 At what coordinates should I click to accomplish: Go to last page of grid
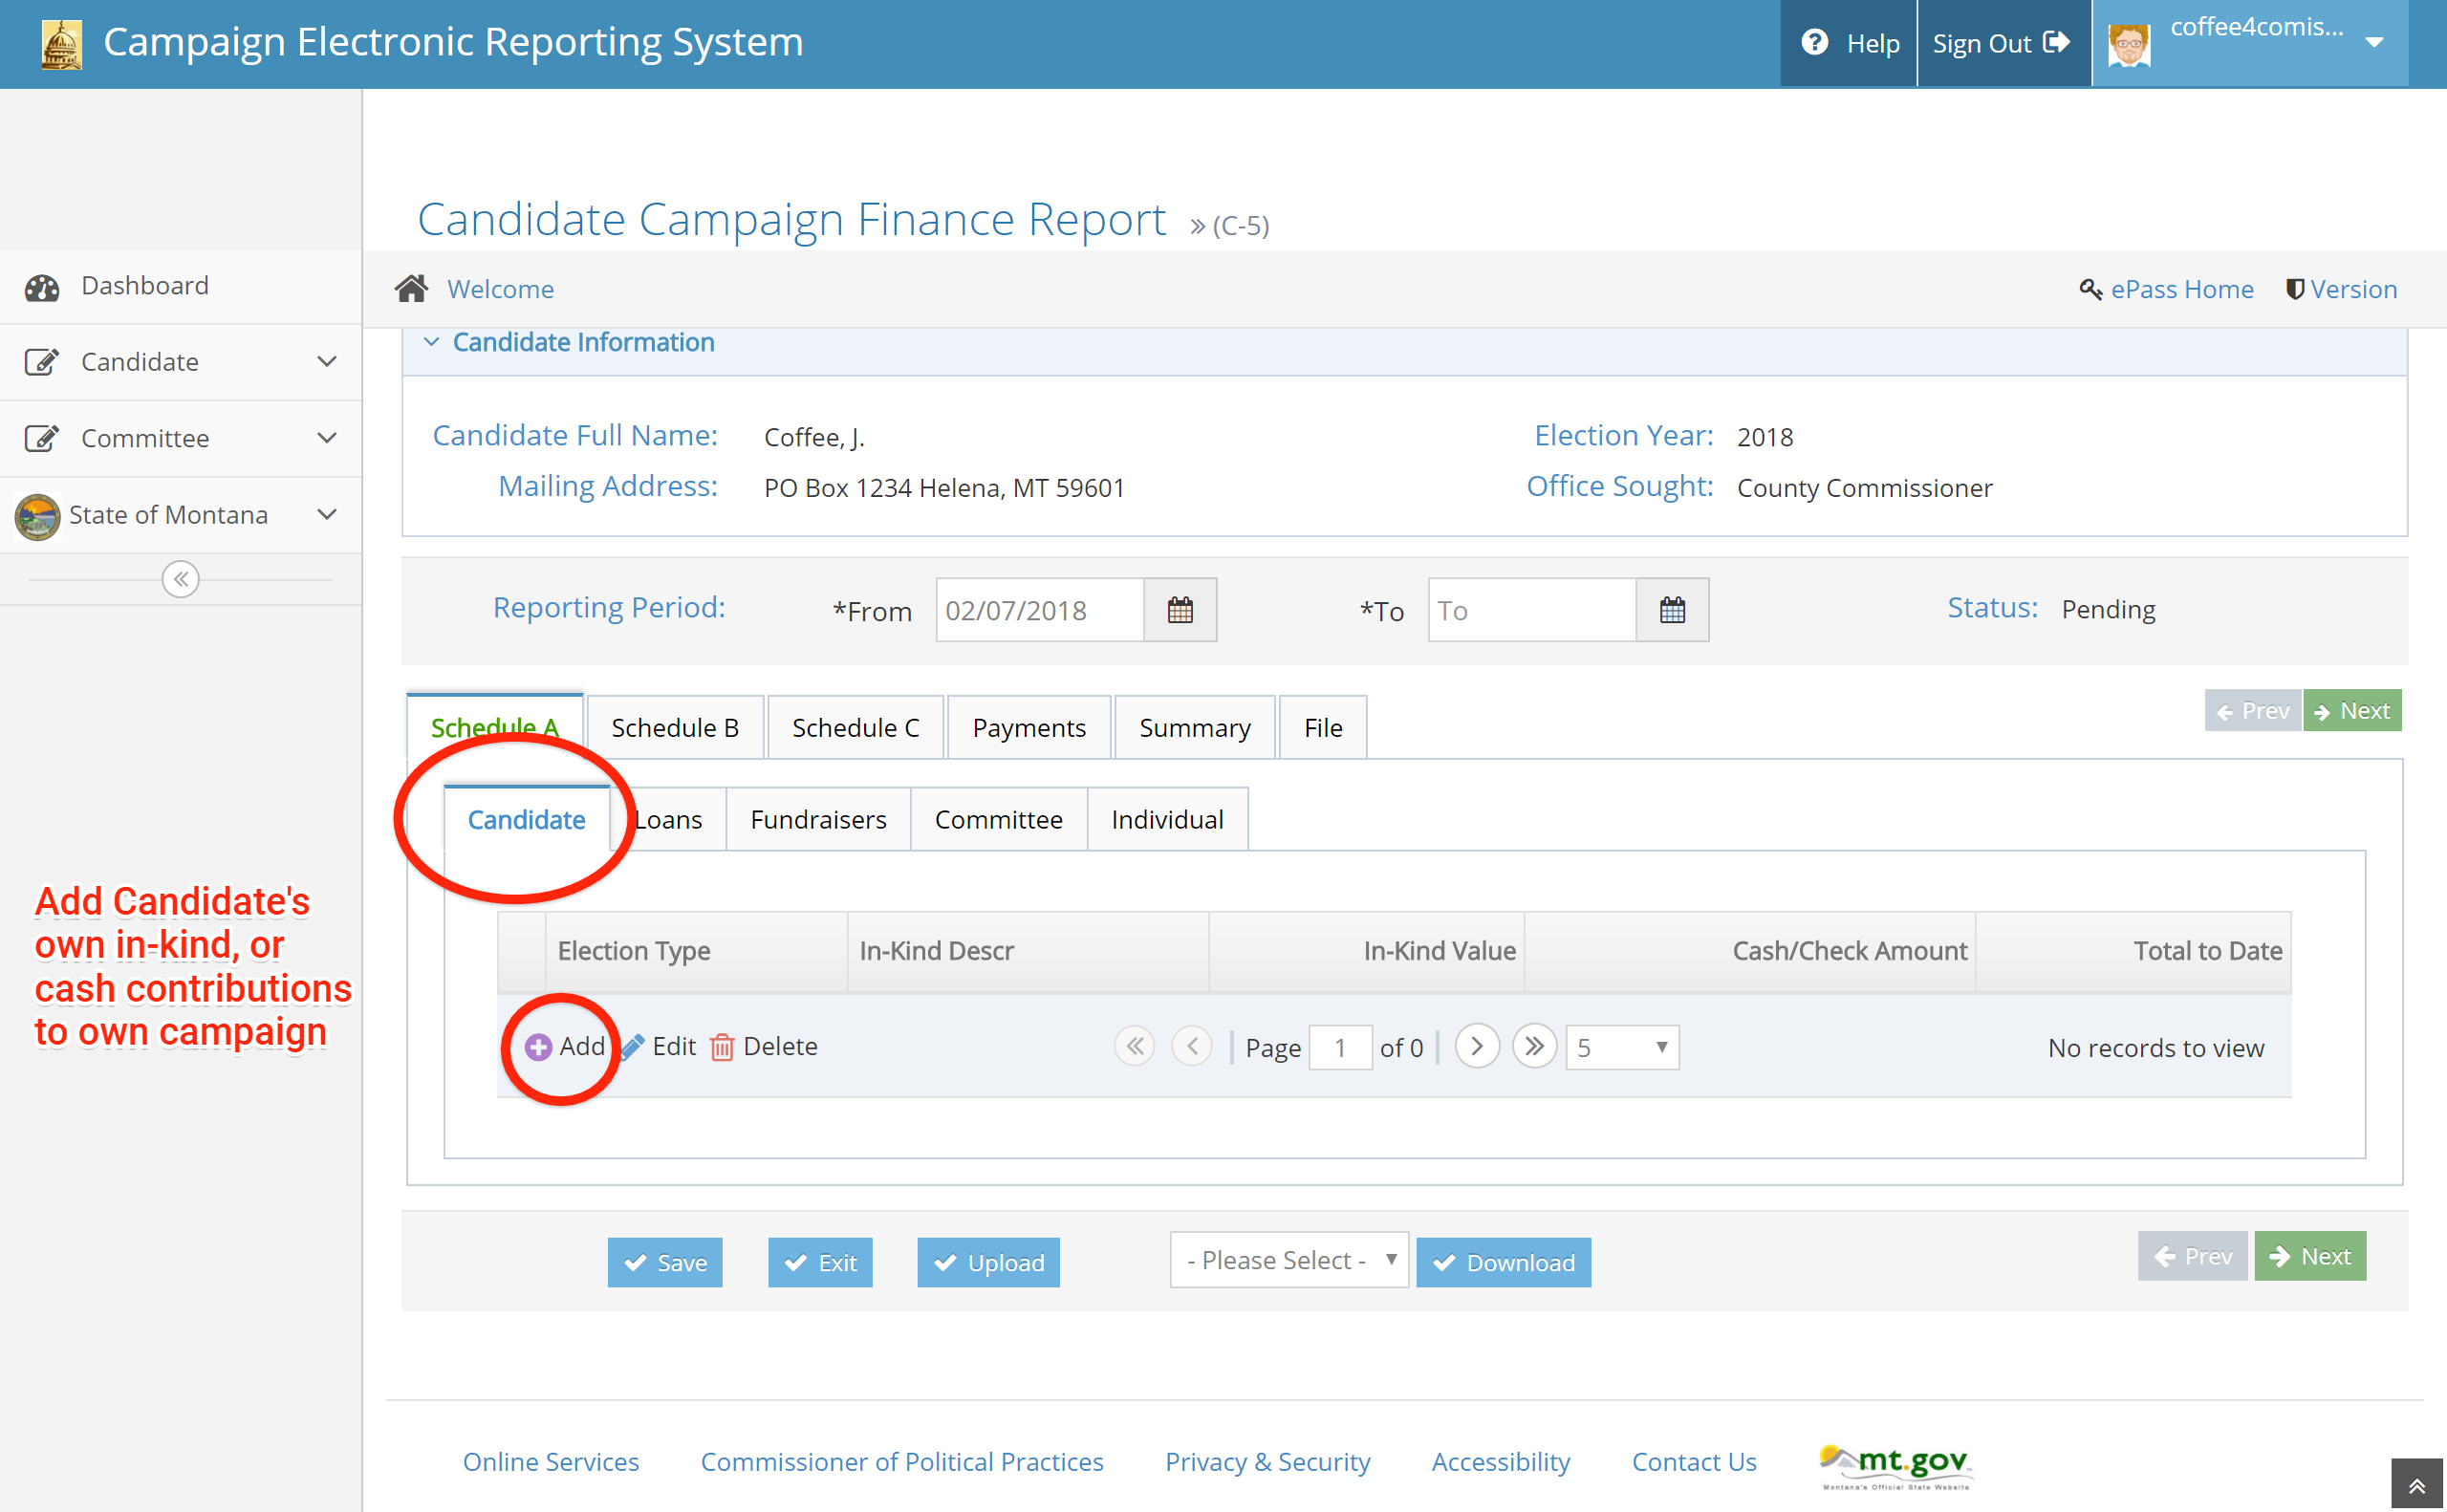(1533, 1046)
